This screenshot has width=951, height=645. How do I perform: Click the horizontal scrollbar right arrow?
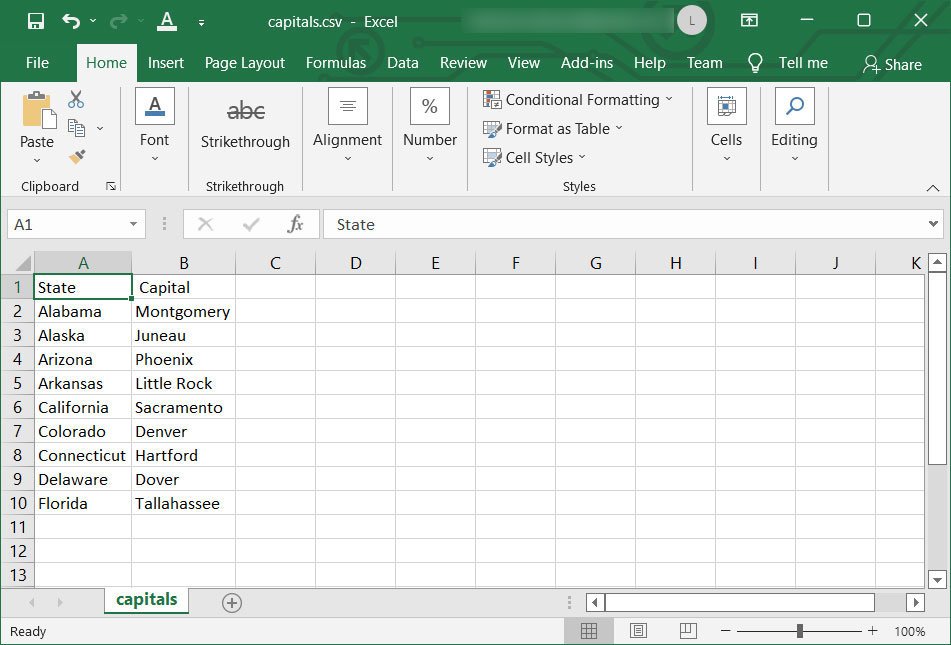[915, 603]
